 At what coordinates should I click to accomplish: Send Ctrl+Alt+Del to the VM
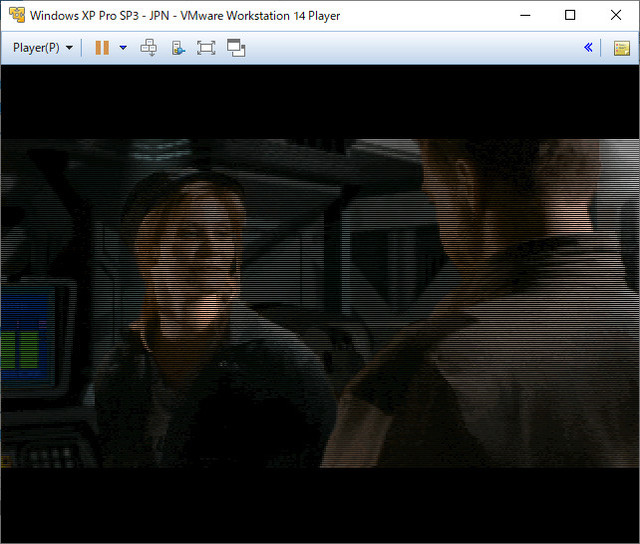(149, 48)
